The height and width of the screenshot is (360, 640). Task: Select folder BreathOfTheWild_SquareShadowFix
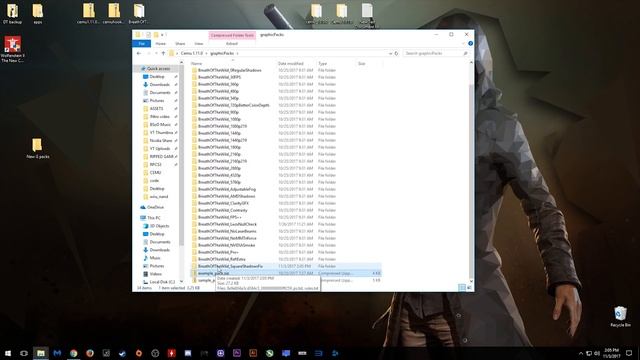coord(230,266)
